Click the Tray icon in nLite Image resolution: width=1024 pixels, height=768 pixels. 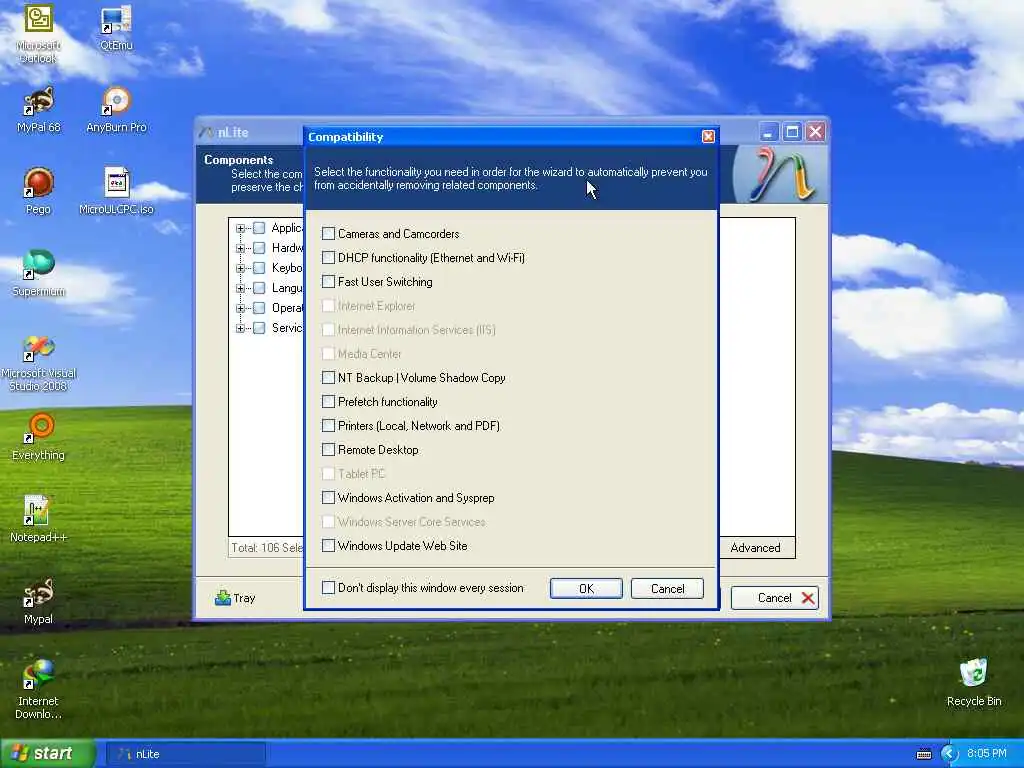coord(235,598)
